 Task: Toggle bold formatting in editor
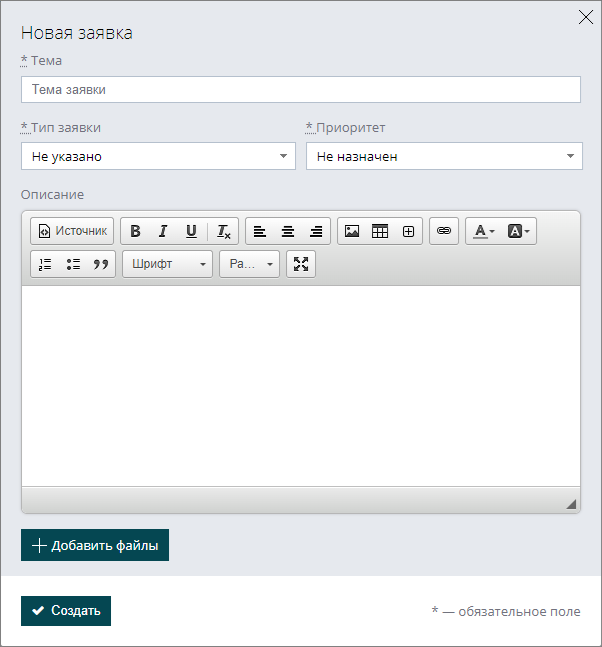pyautogui.click(x=135, y=231)
